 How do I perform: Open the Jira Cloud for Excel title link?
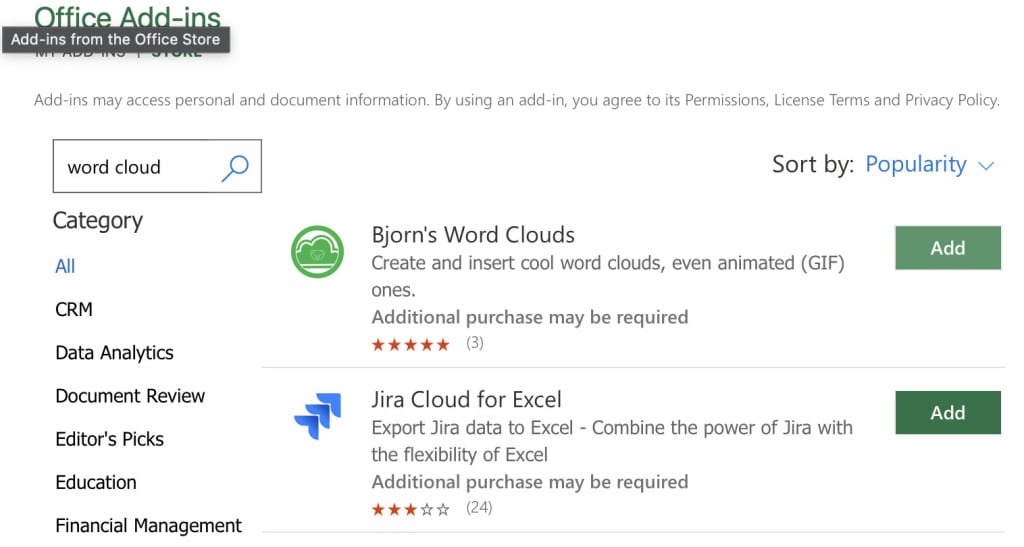466,400
